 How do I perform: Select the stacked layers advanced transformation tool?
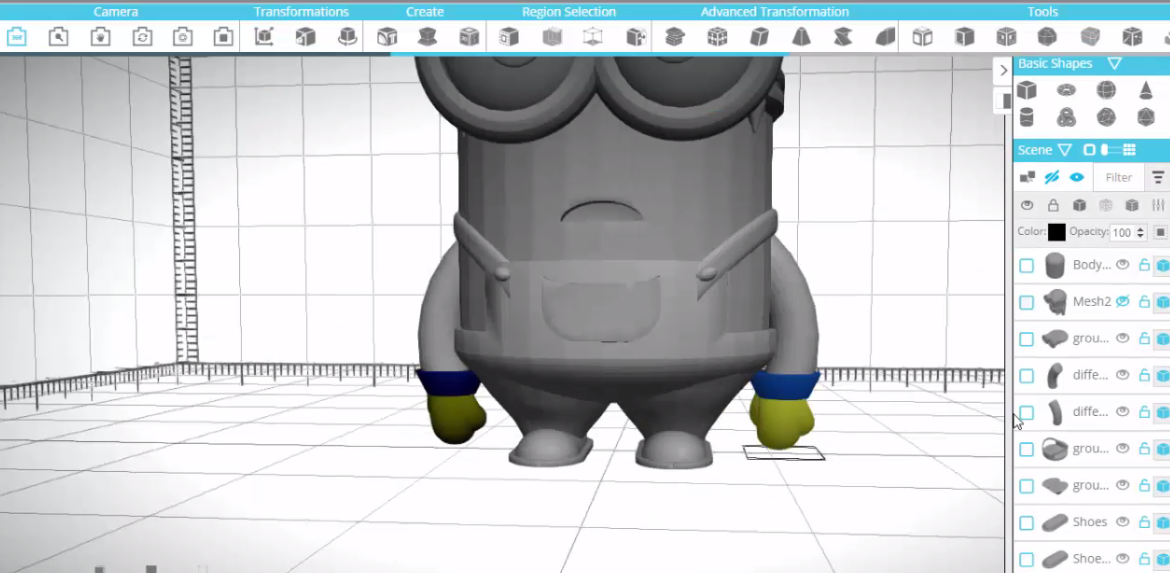[x=675, y=37]
